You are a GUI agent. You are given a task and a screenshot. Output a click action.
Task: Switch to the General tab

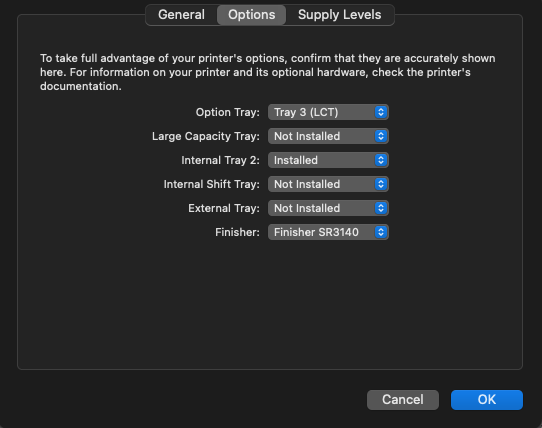tap(181, 15)
